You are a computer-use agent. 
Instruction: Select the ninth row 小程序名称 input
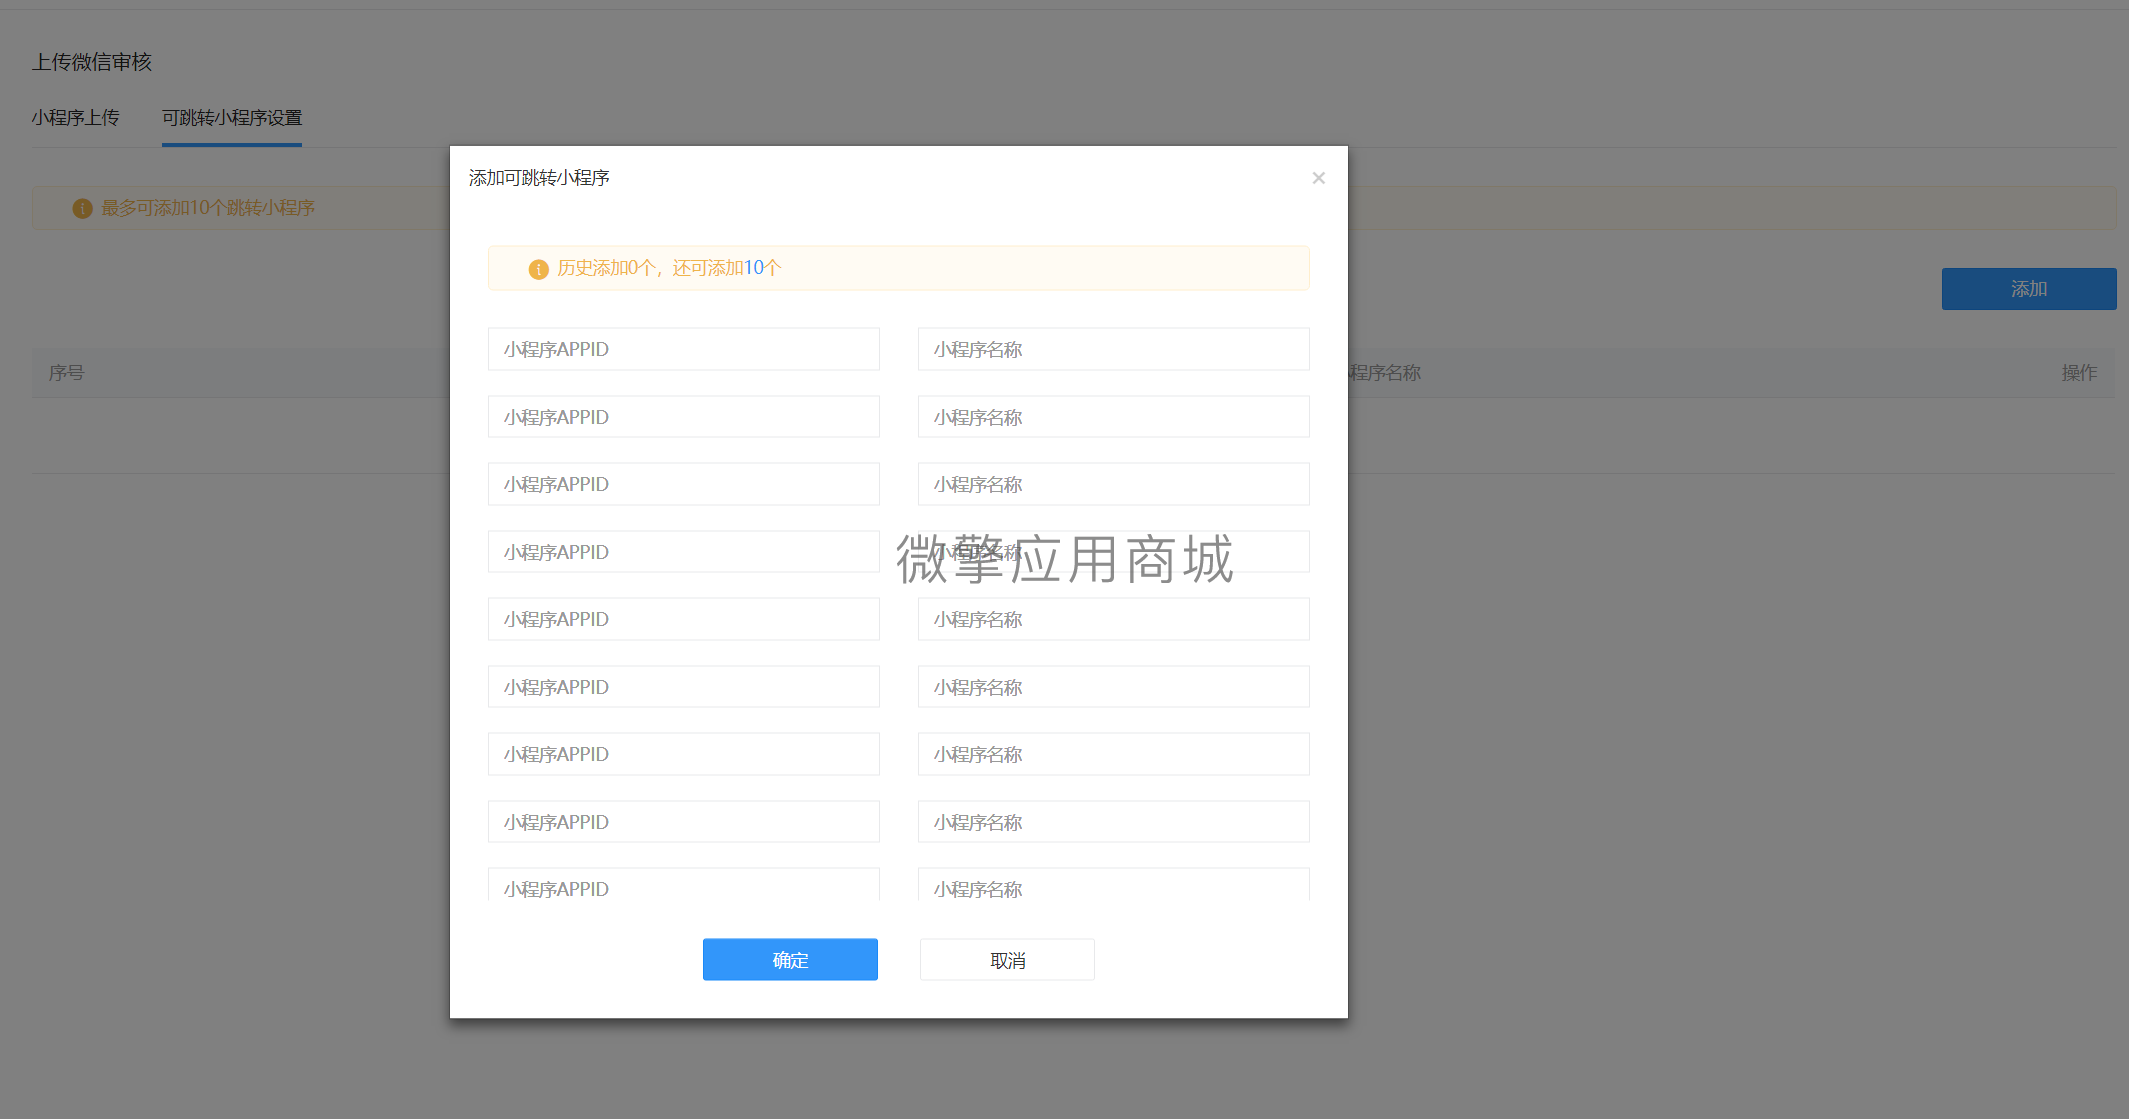tap(1114, 885)
